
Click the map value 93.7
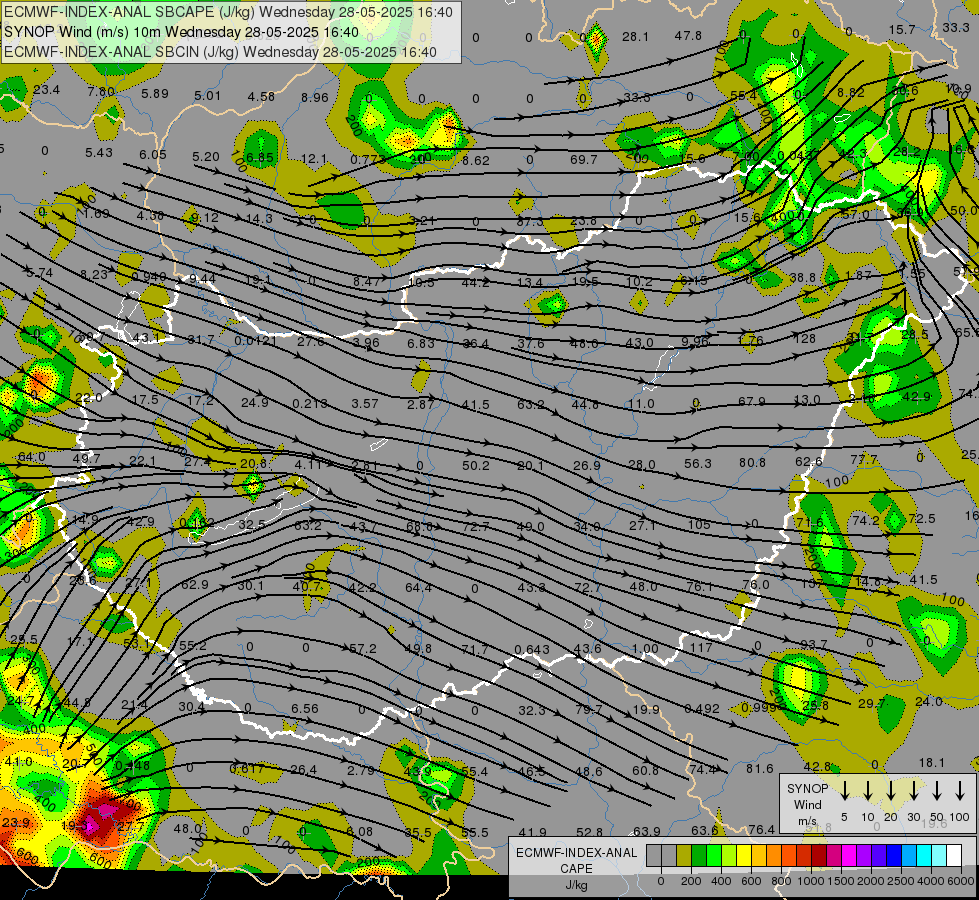[x=814, y=644]
